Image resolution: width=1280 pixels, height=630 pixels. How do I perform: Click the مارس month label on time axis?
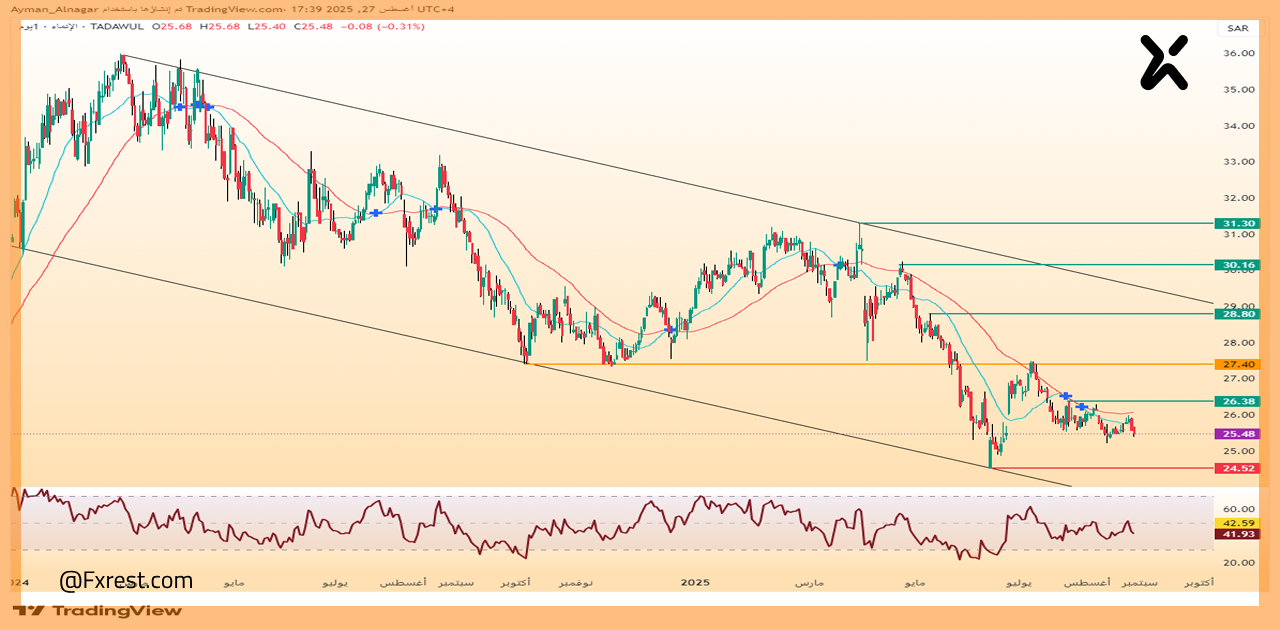[810, 582]
